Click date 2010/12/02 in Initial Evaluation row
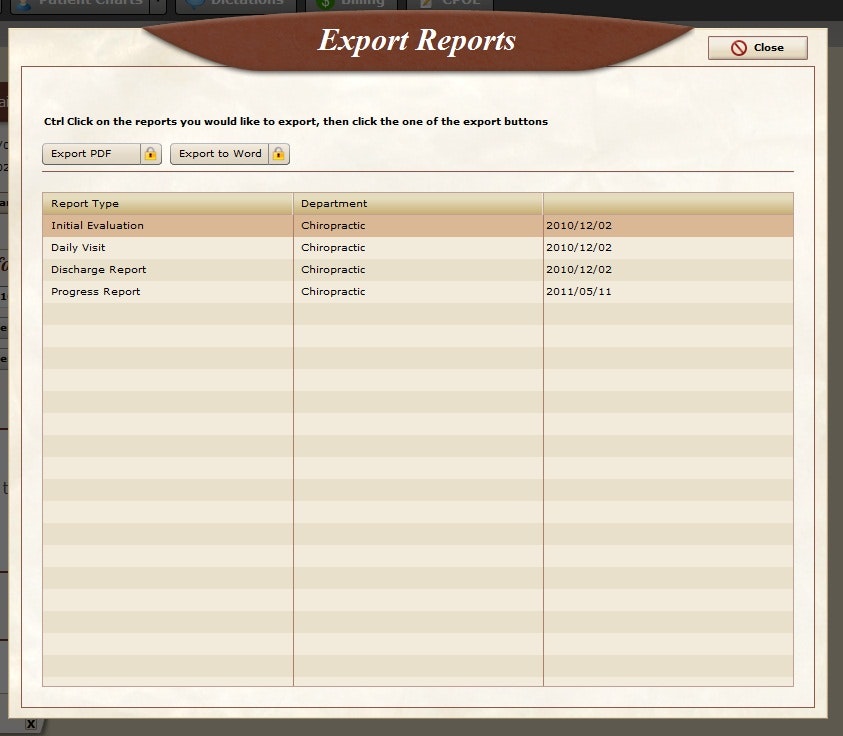This screenshot has width=843, height=736. [579, 226]
